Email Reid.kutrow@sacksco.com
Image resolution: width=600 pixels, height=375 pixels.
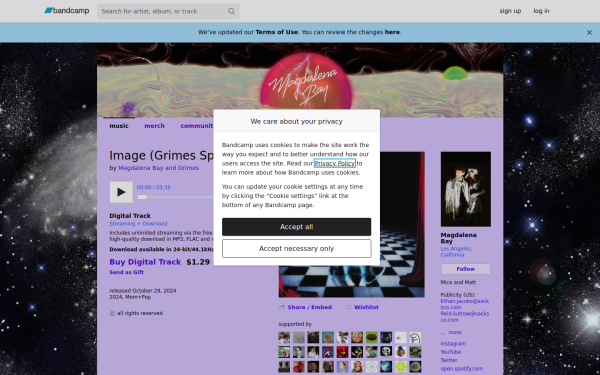465,317
